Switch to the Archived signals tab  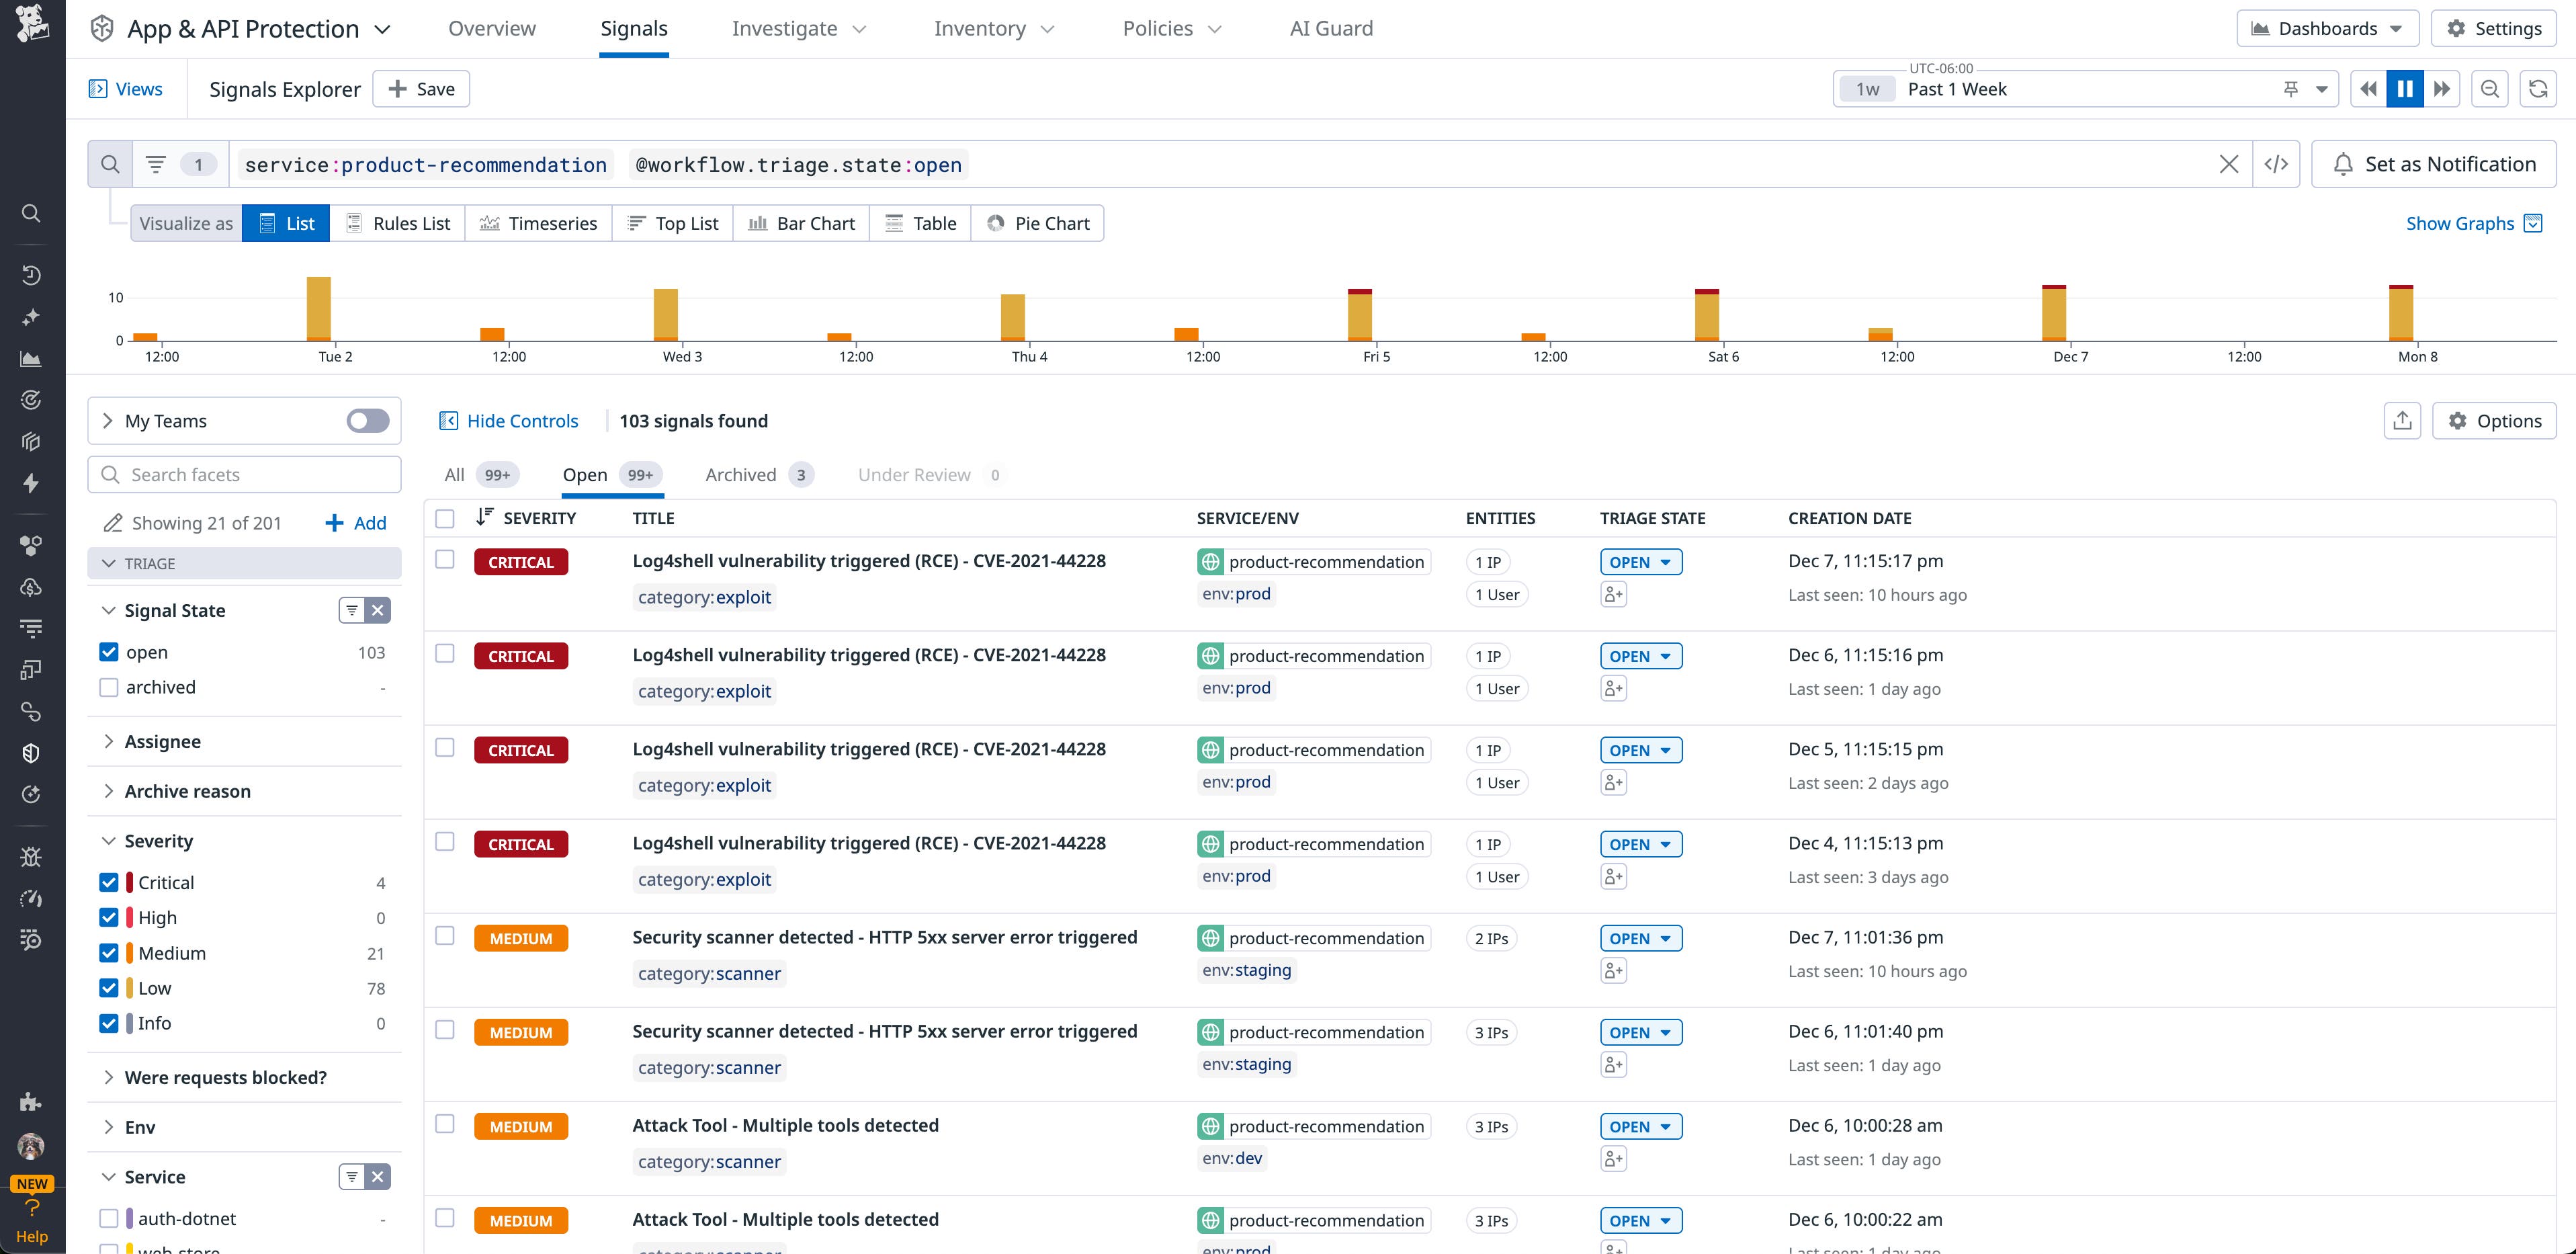pos(740,474)
